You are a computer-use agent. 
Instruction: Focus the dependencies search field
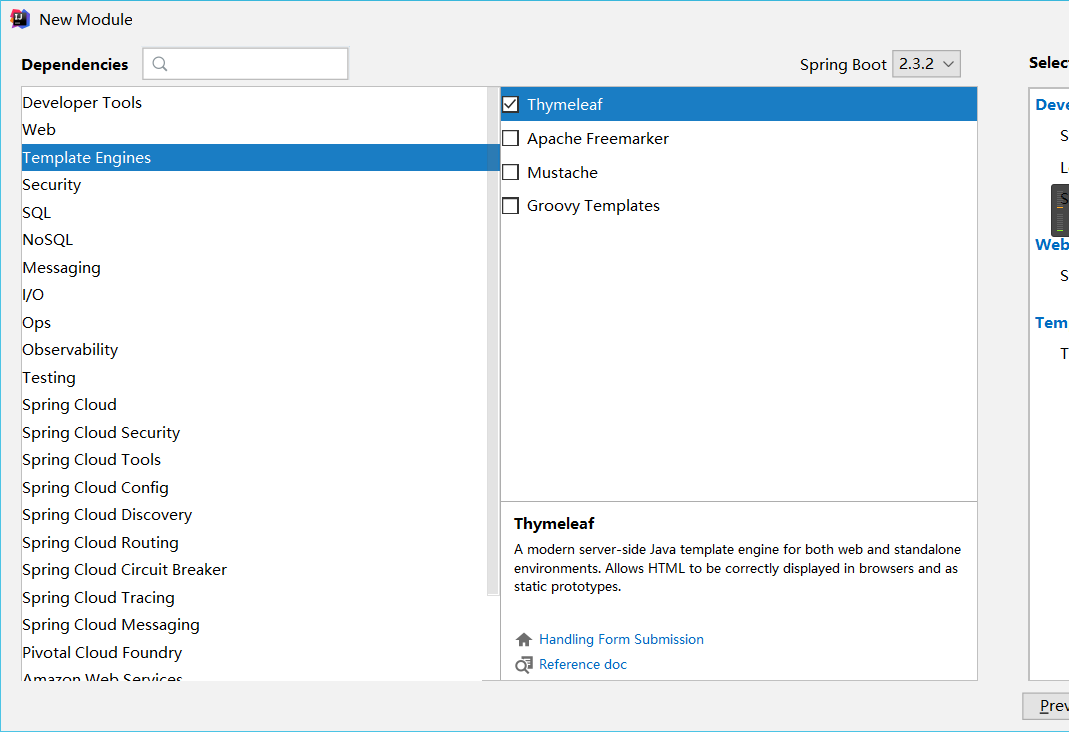pos(245,64)
